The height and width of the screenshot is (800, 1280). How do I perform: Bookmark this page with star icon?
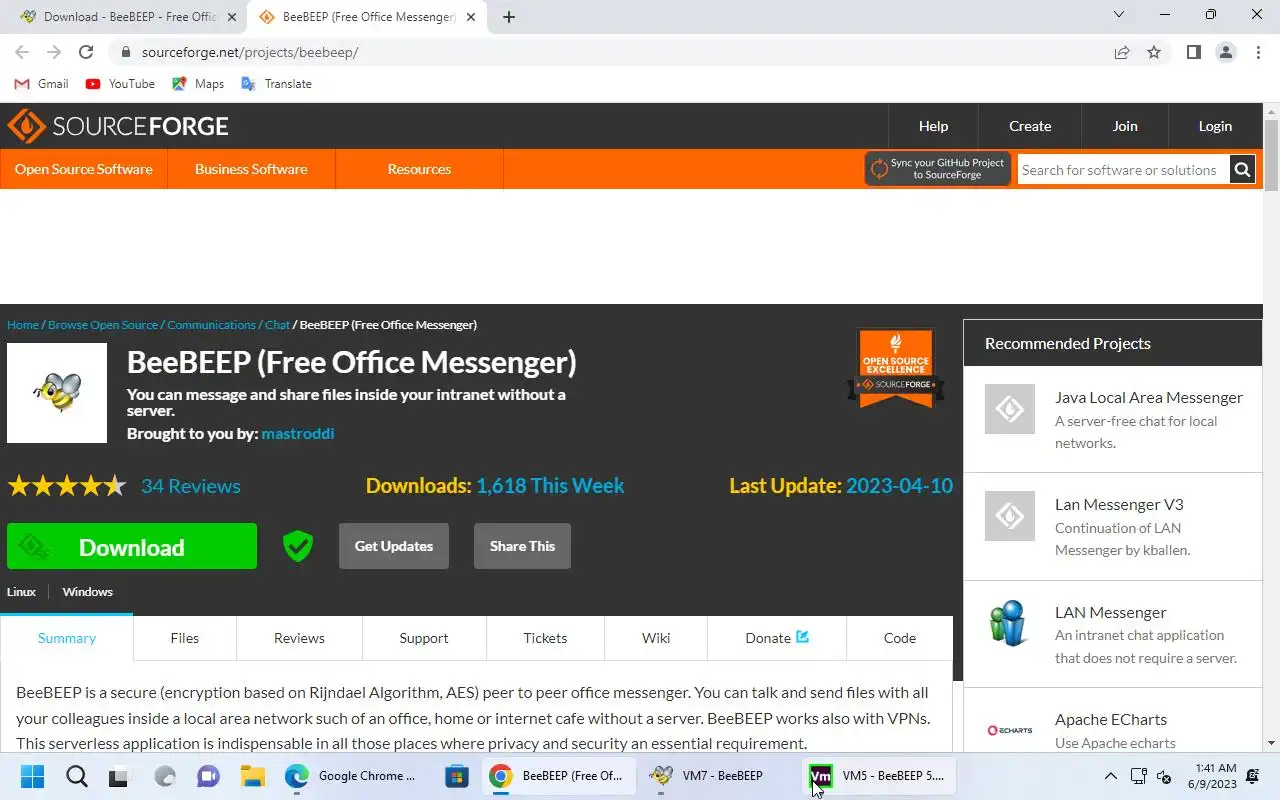[1154, 52]
